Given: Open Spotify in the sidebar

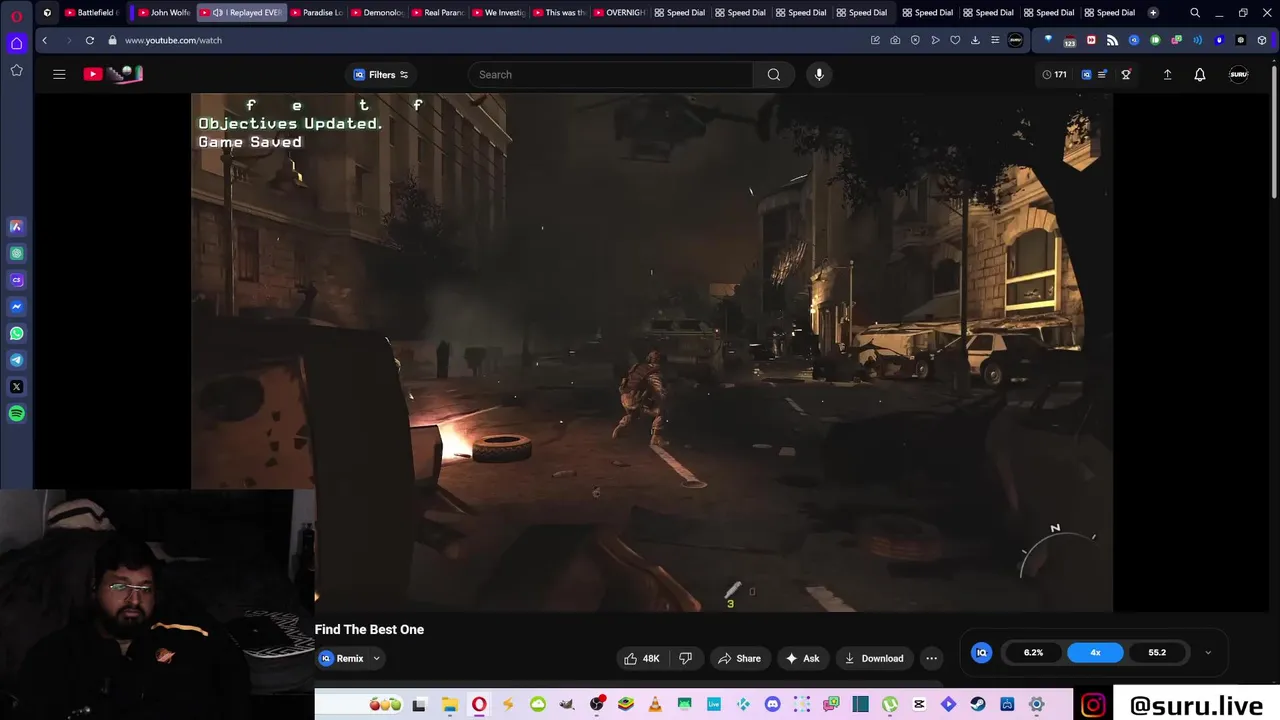Looking at the screenshot, I should coord(17,413).
